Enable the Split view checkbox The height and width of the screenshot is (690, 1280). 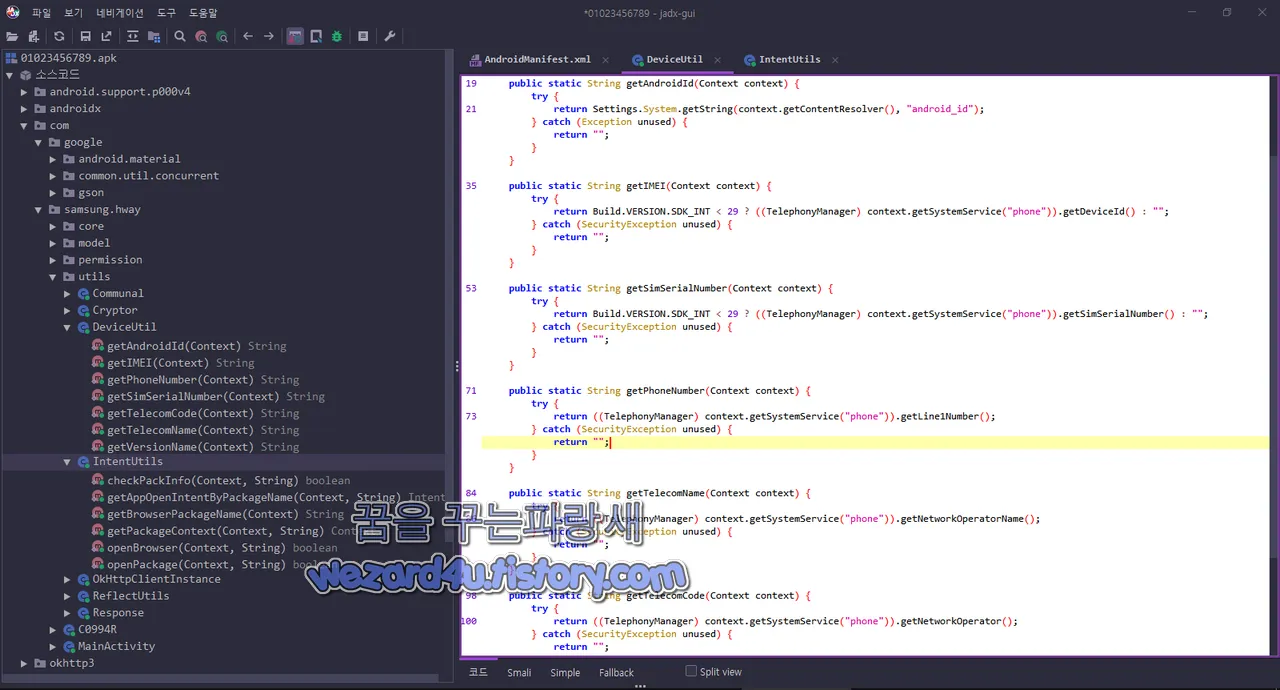point(691,671)
